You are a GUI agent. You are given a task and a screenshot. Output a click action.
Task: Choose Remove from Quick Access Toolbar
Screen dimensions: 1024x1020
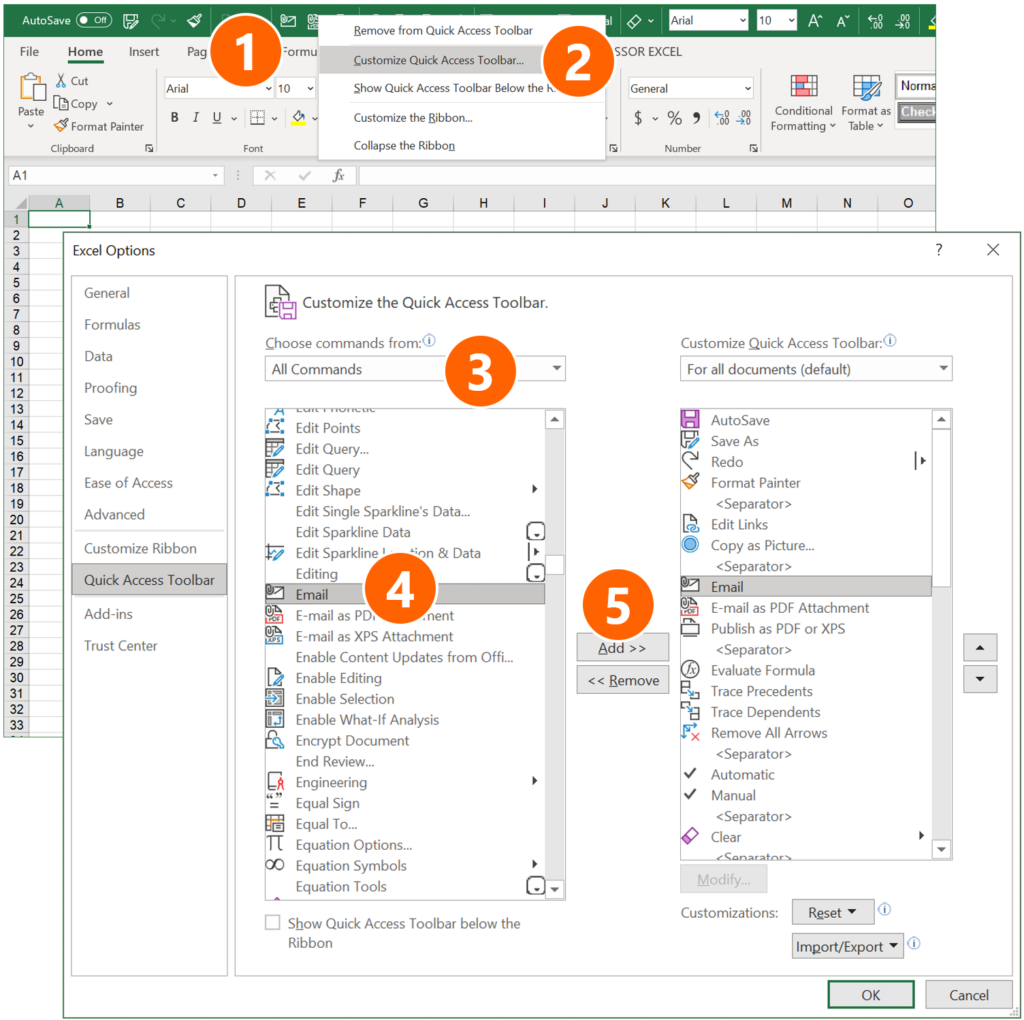click(x=443, y=31)
